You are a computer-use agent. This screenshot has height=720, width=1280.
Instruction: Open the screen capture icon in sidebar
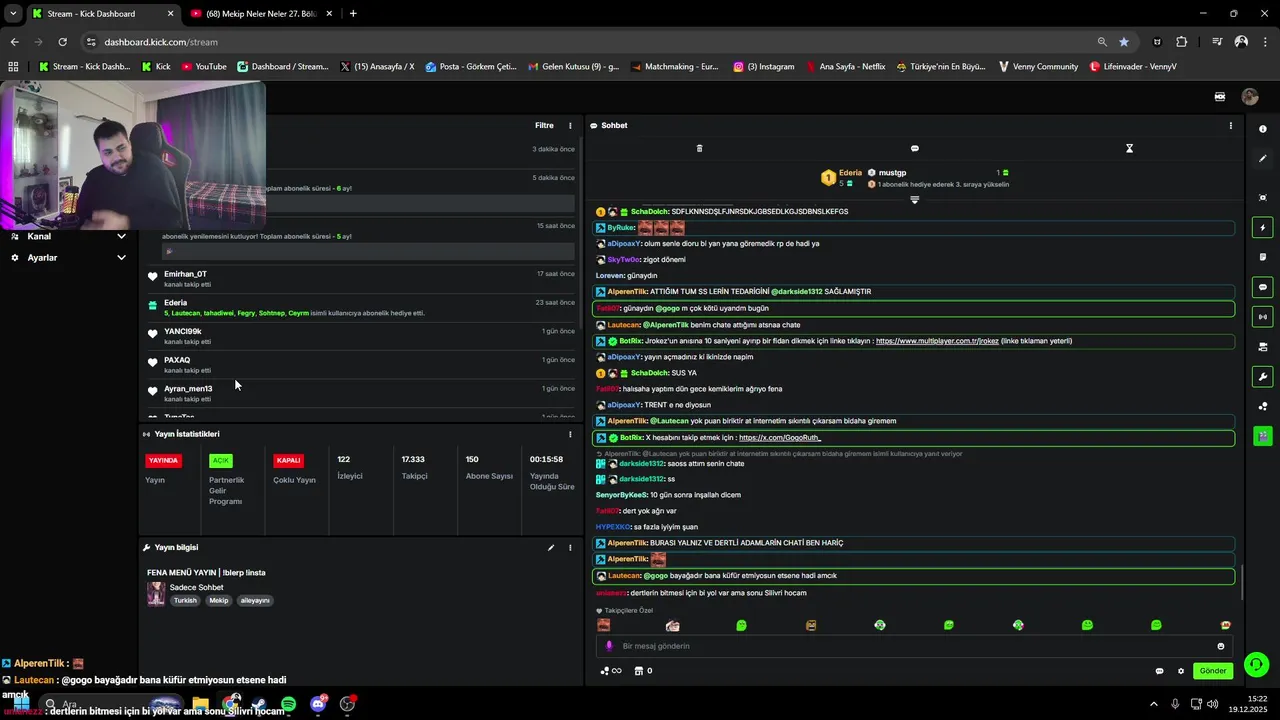click(1263, 198)
